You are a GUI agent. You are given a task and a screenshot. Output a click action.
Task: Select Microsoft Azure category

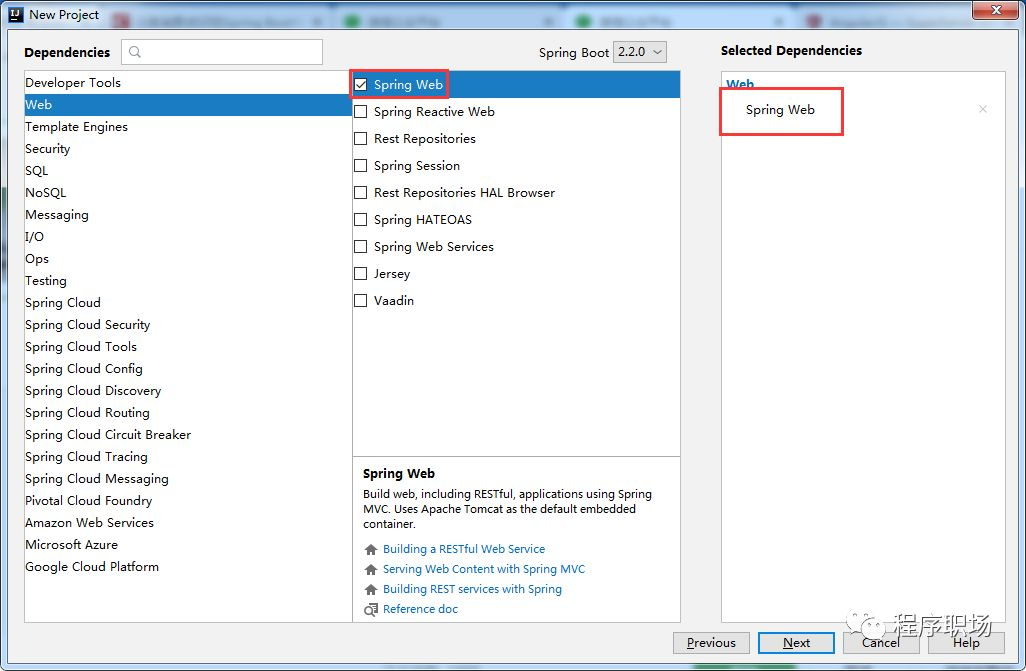pyautogui.click(x=188, y=545)
